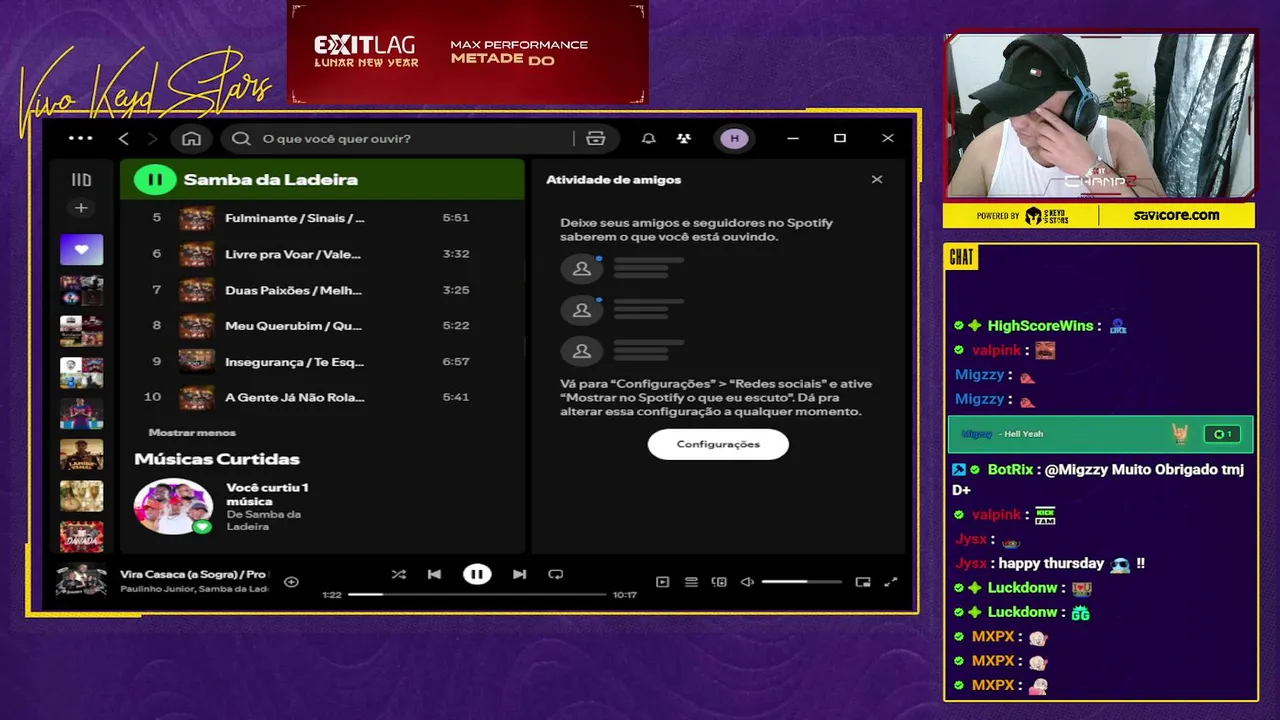Pause playback via green button beside Samba da Ladeira

coord(155,180)
